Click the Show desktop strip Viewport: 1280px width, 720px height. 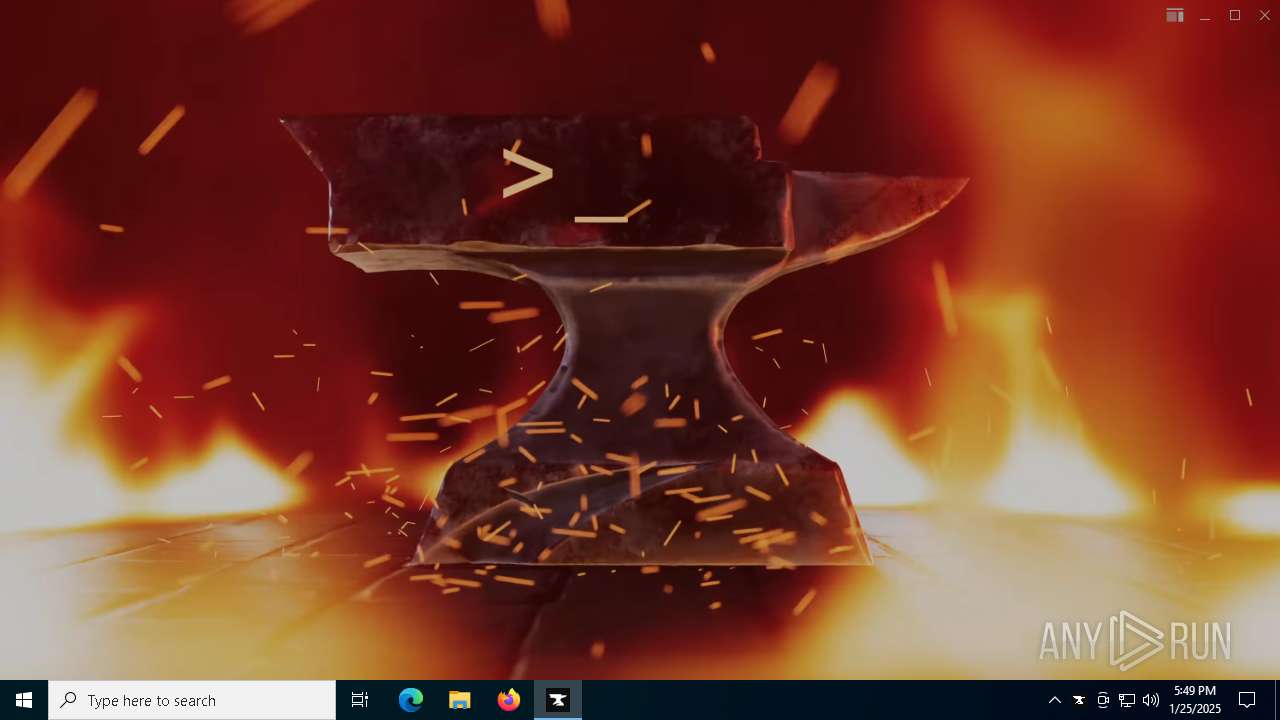1277,700
